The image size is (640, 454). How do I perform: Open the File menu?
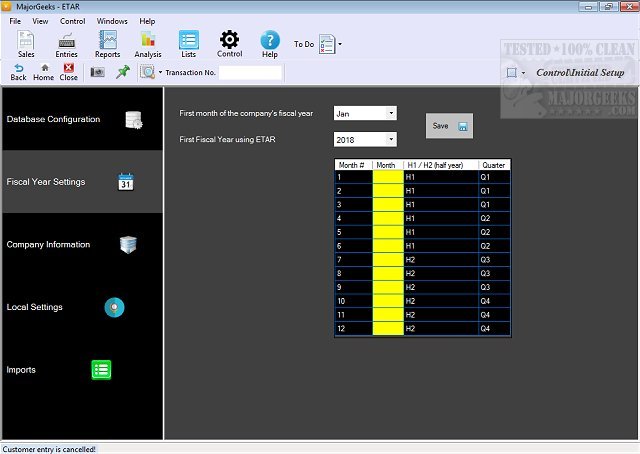(x=15, y=21)
